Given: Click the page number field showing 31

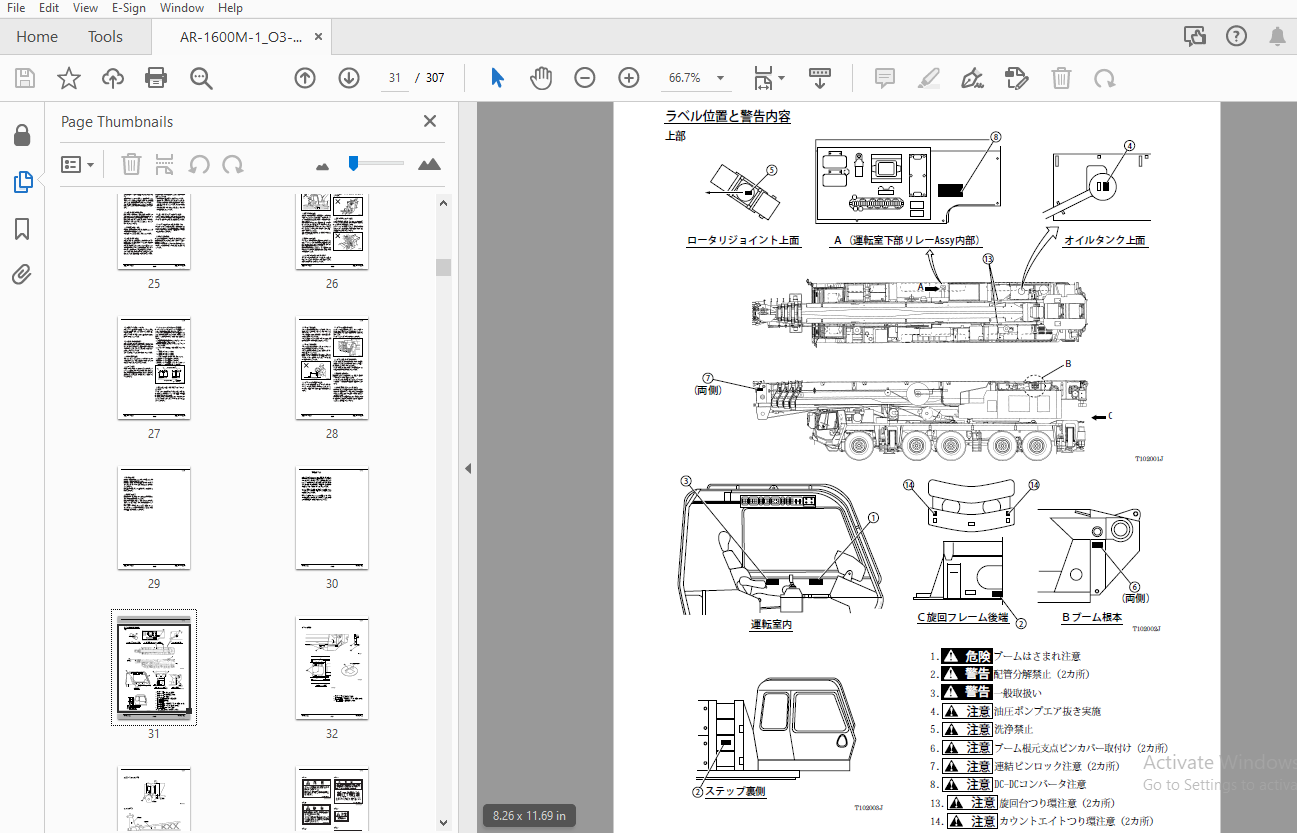Looking at the screenshot, I should pos(395,78).
